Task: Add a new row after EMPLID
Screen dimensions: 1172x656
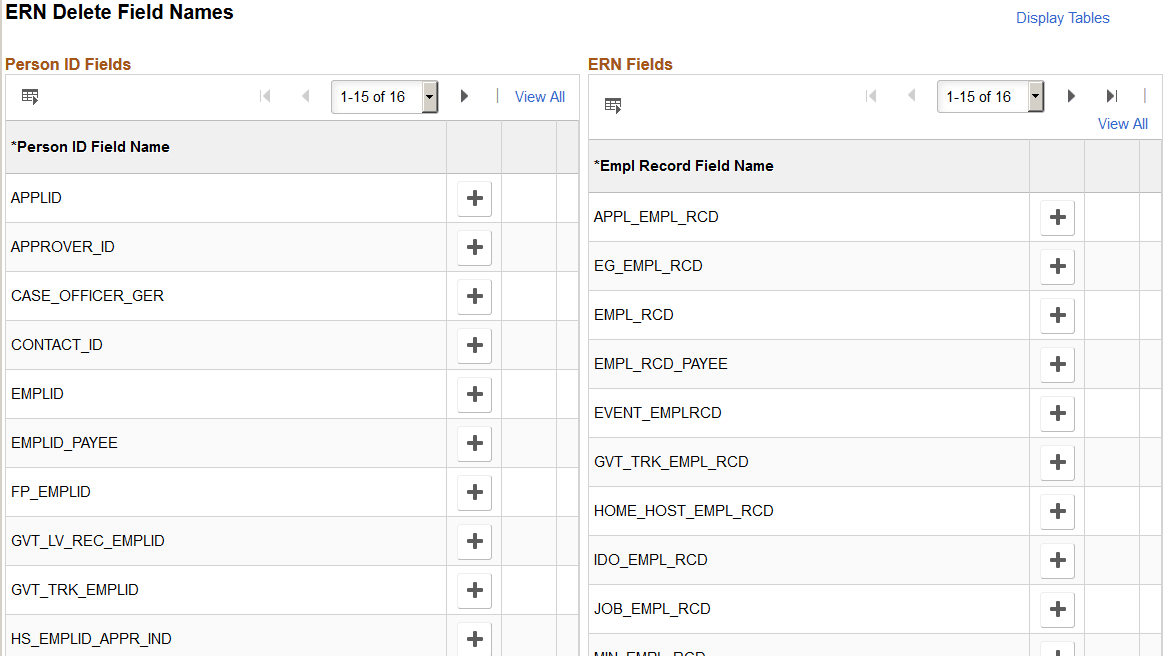Action: click(x=474, y=394)
